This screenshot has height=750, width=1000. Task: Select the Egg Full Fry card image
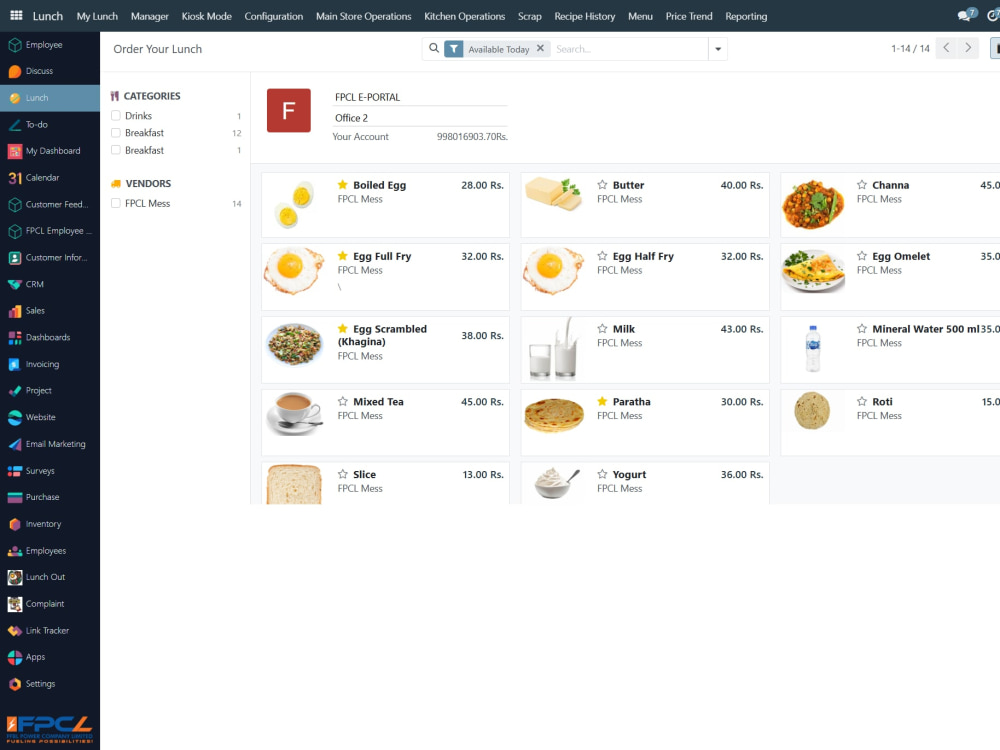click(294, 271)
